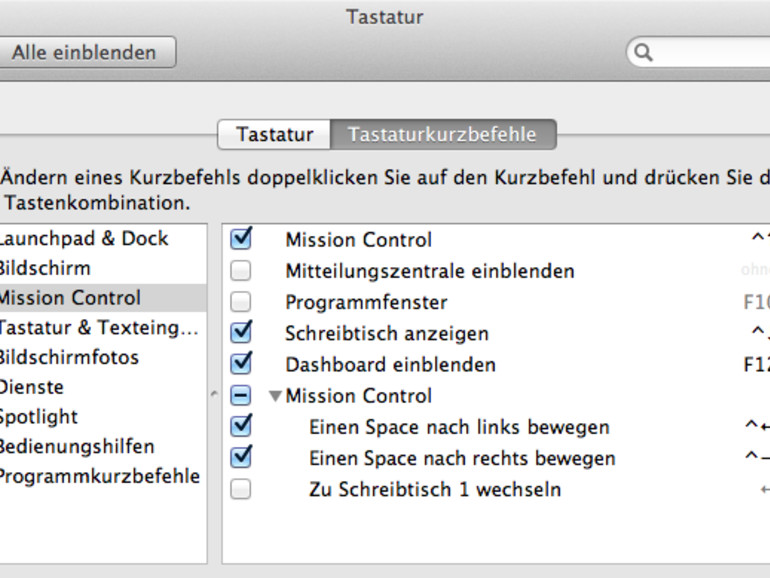Focus the search input field
The image size is (770, 578).
698,52
